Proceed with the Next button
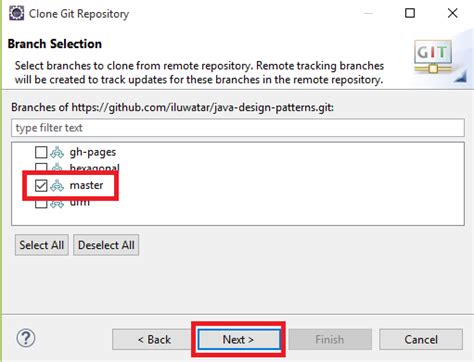Screen dimensions: 474x362 pos(238,339)
